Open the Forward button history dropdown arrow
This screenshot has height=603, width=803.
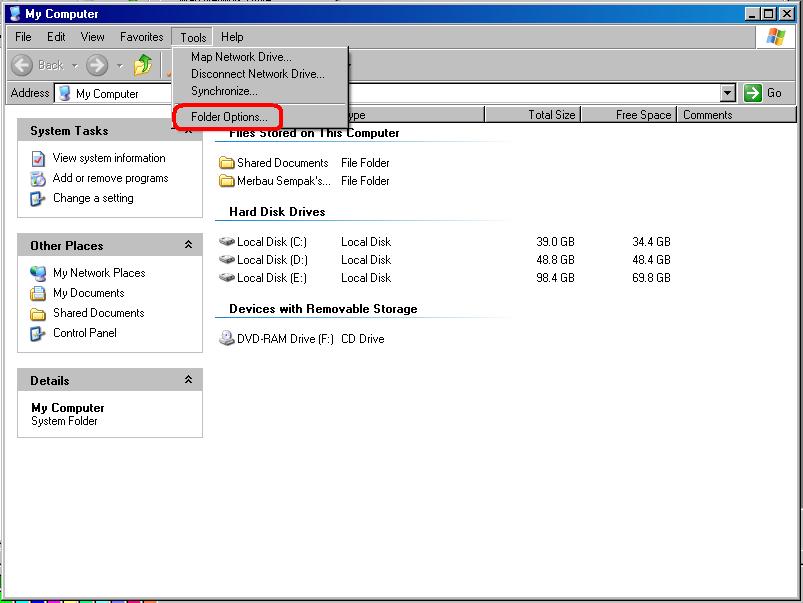pos(120,66)
